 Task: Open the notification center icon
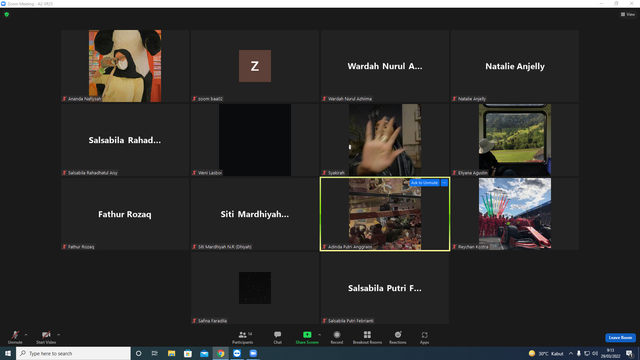tap(629, 353)
